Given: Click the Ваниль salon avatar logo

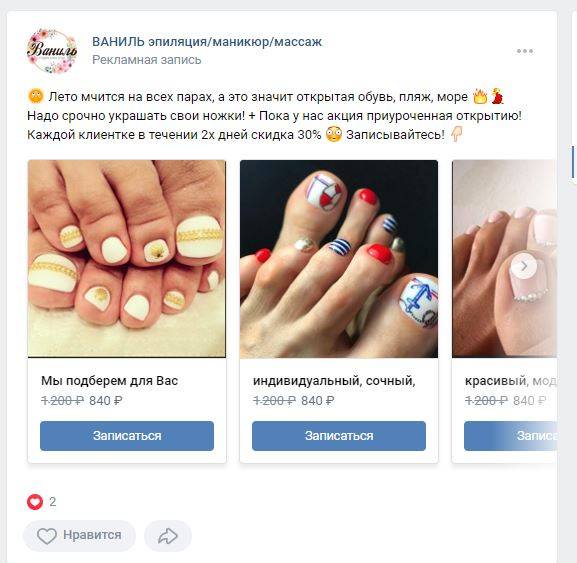Looking at the screenshot, I should 52,50.
